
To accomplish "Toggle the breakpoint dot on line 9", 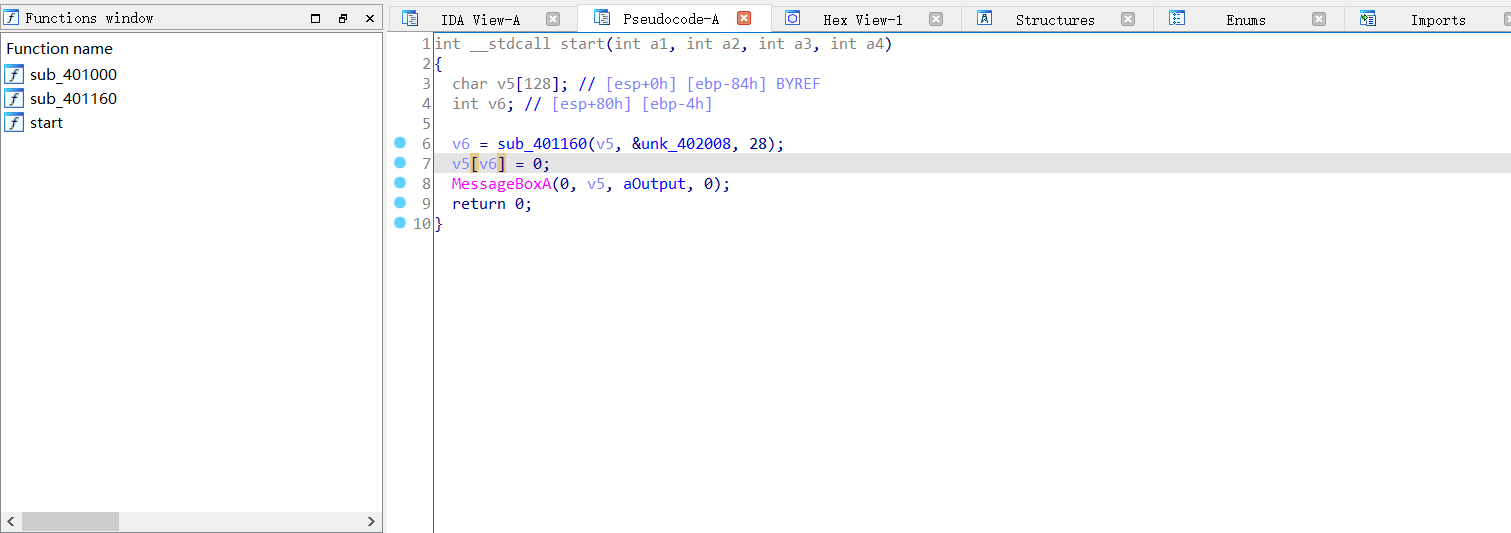I will click(x=400, y=203).
